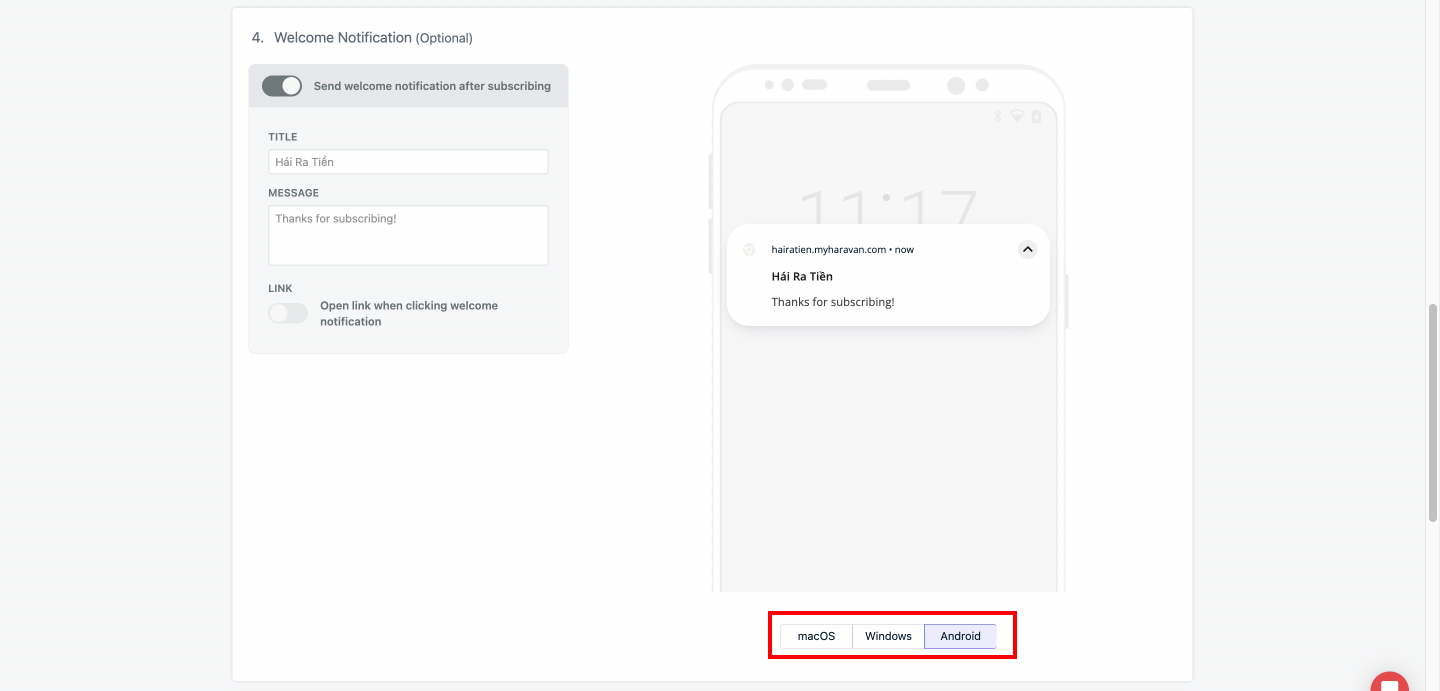Click the Chrome icon in the notification preview

[x=749, y=249]
